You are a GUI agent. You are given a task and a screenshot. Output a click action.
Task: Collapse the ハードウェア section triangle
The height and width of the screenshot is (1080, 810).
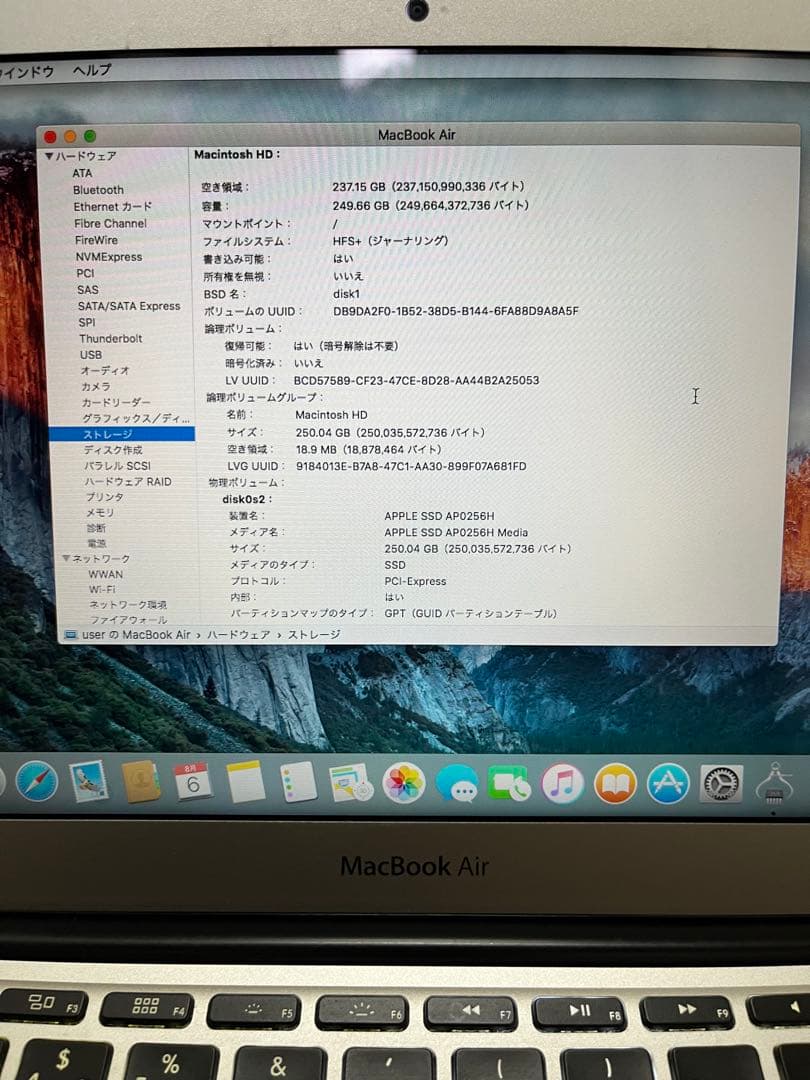tap(47, 157)
